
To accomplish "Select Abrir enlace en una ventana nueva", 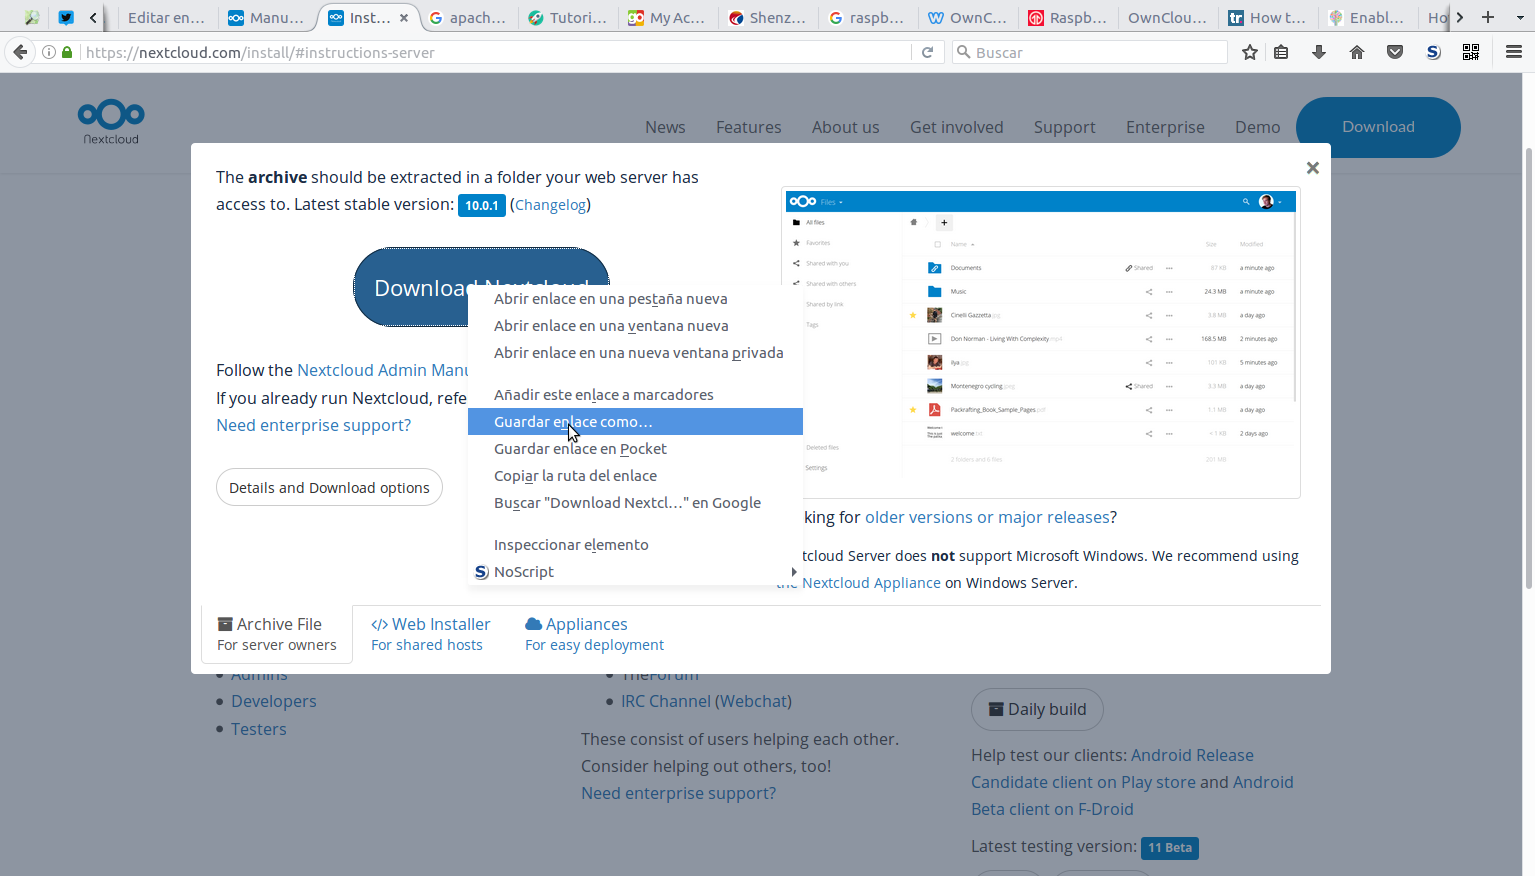I will (635, 326).
